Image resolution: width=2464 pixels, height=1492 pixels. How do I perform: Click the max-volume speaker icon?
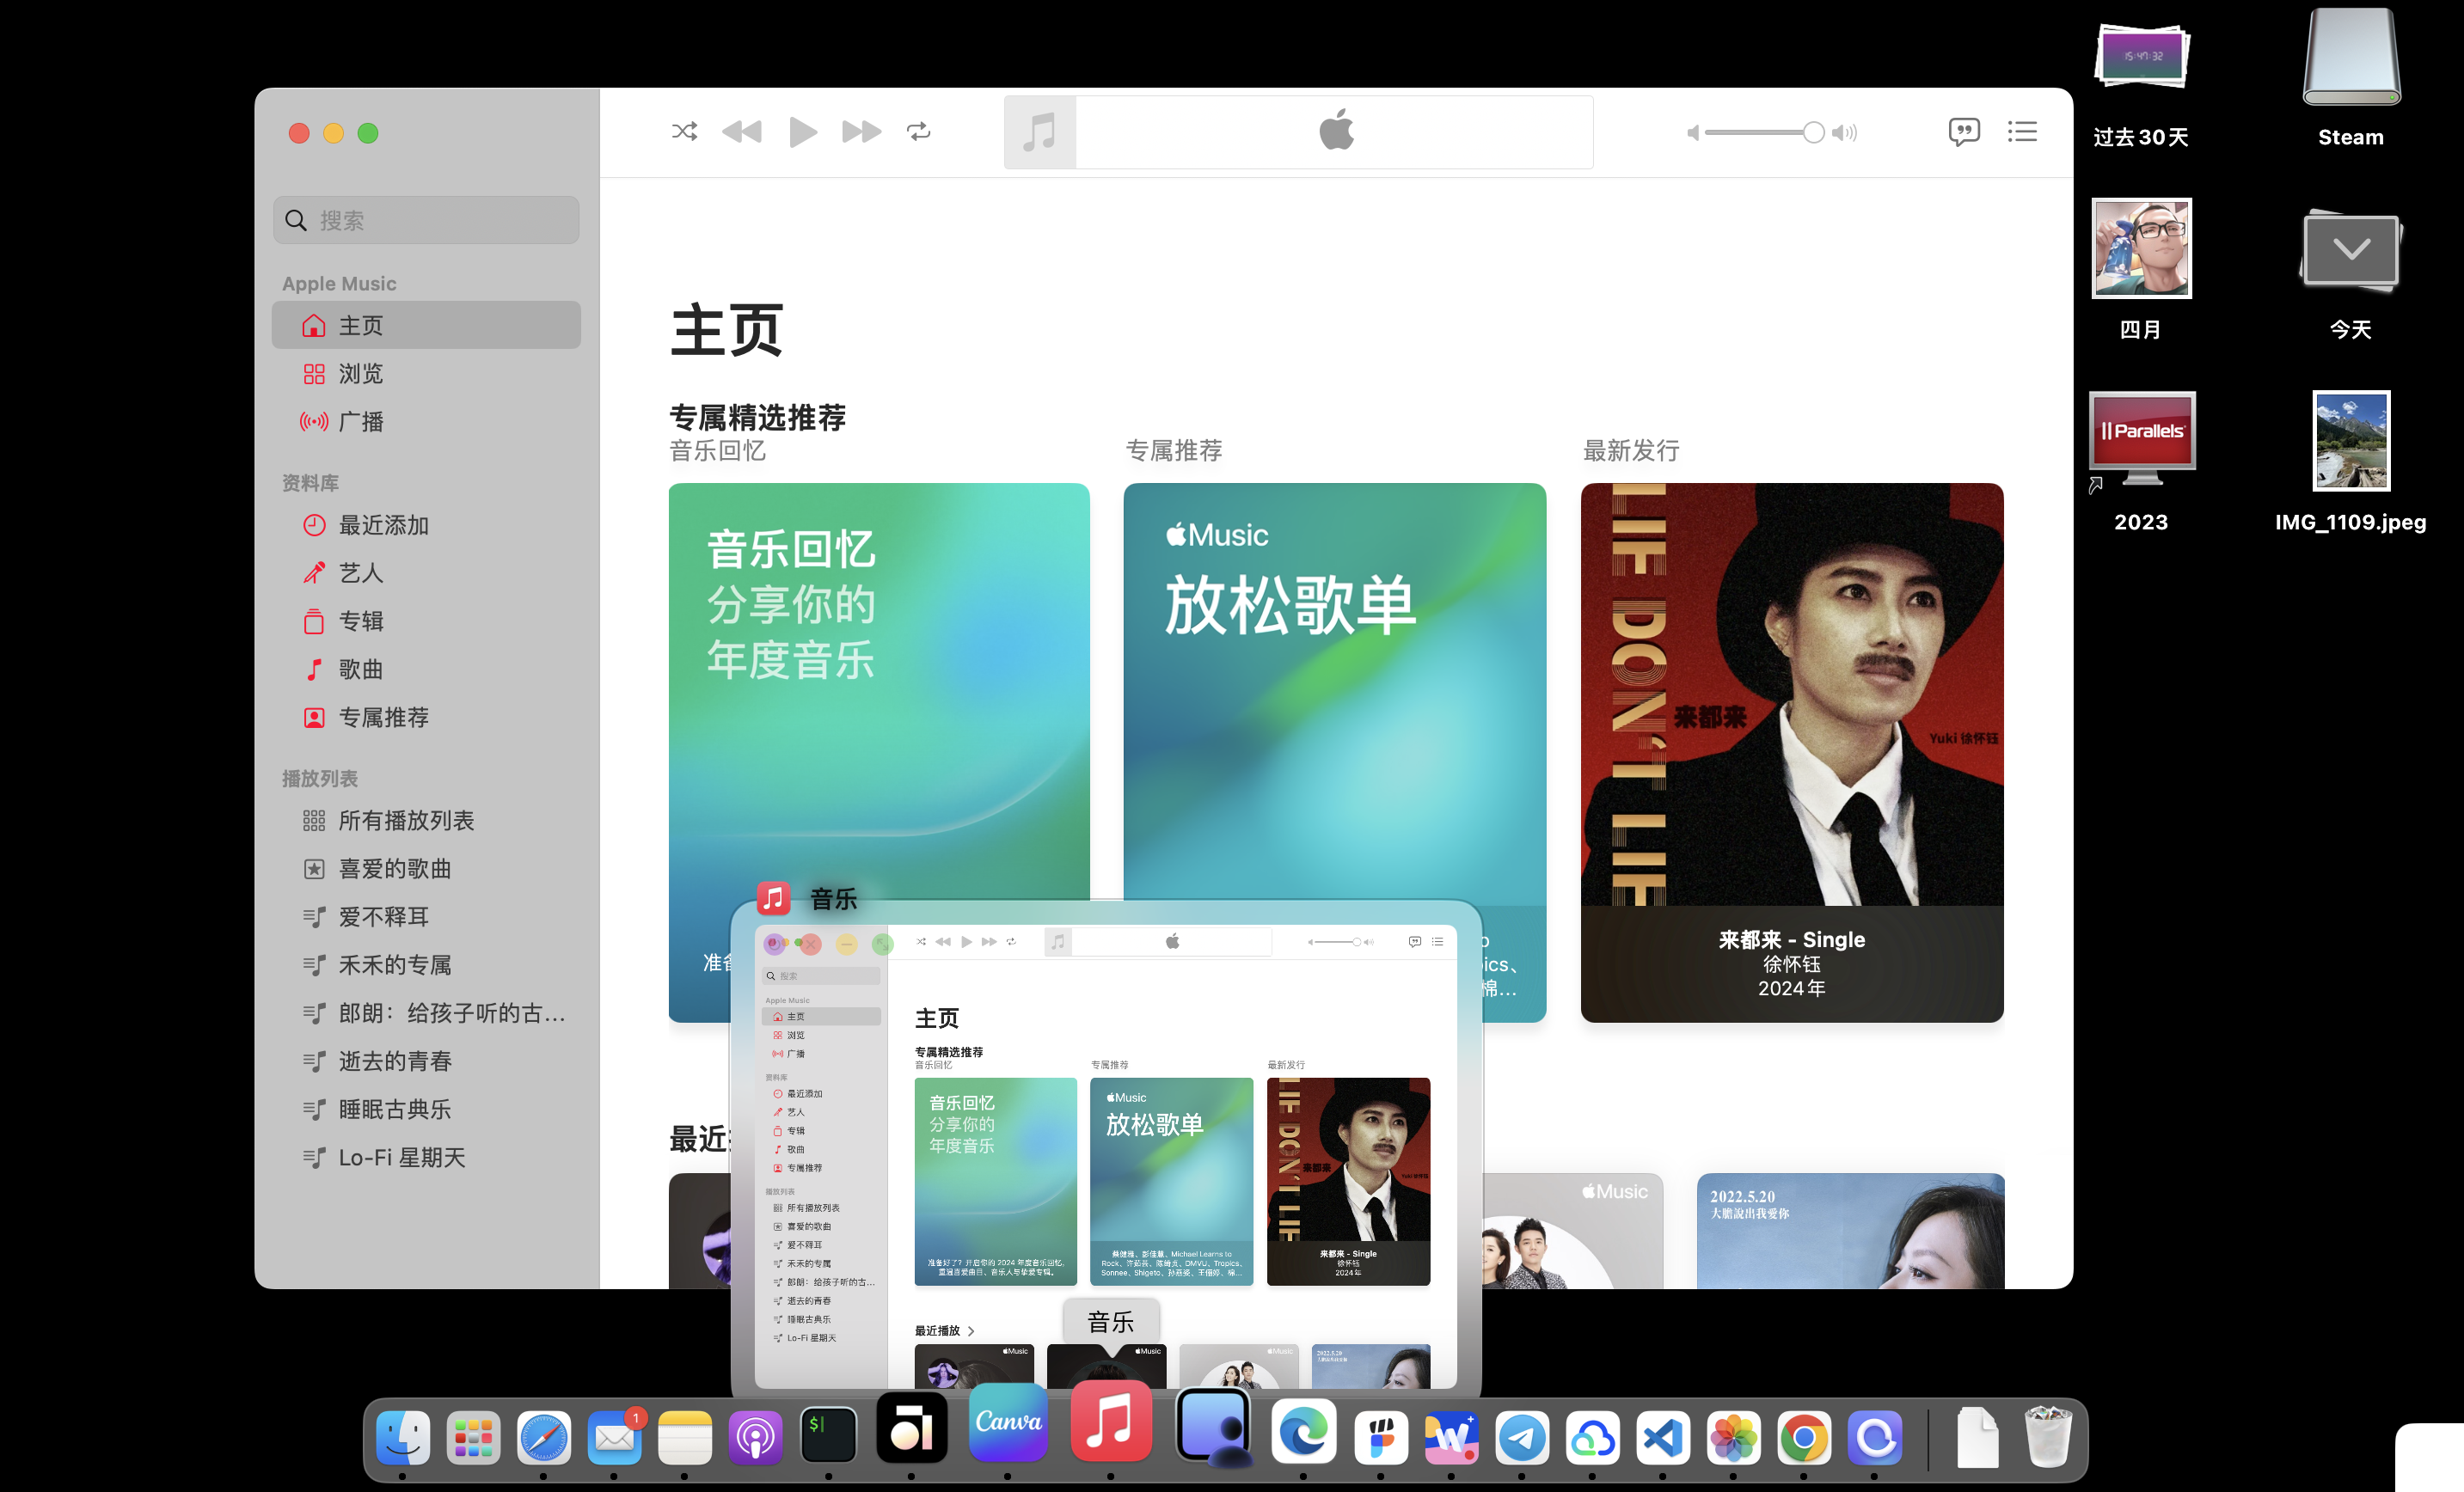pyautogui.click(x=1845, y=132)
